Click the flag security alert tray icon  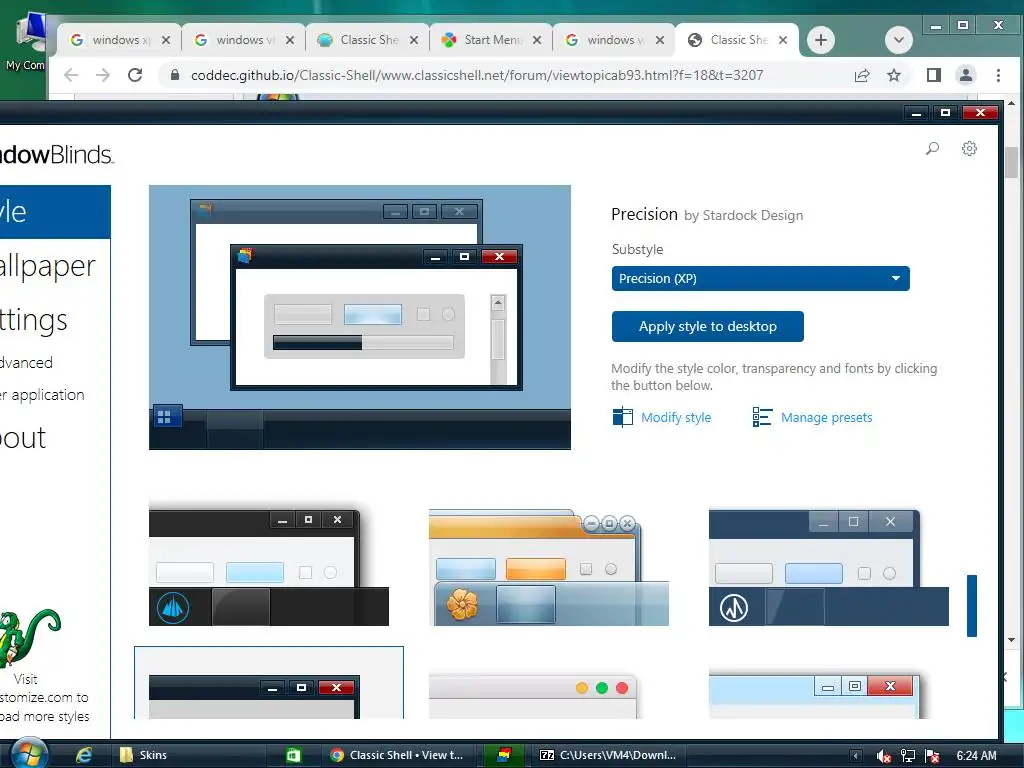click(932, 756)
